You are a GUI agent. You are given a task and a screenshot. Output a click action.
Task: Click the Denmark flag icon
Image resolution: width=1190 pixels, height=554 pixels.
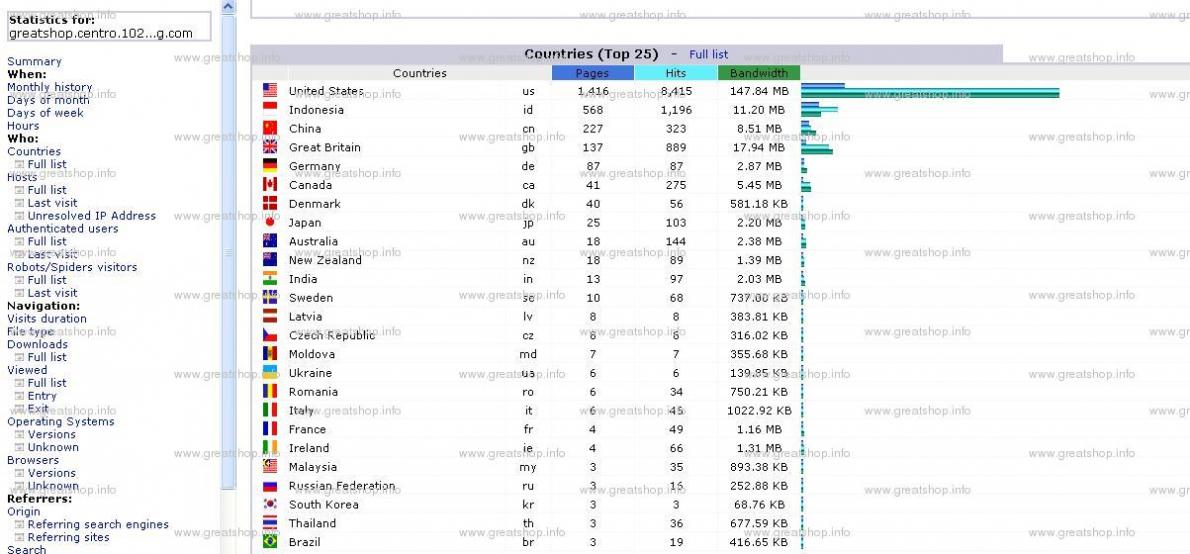(269, 203)
